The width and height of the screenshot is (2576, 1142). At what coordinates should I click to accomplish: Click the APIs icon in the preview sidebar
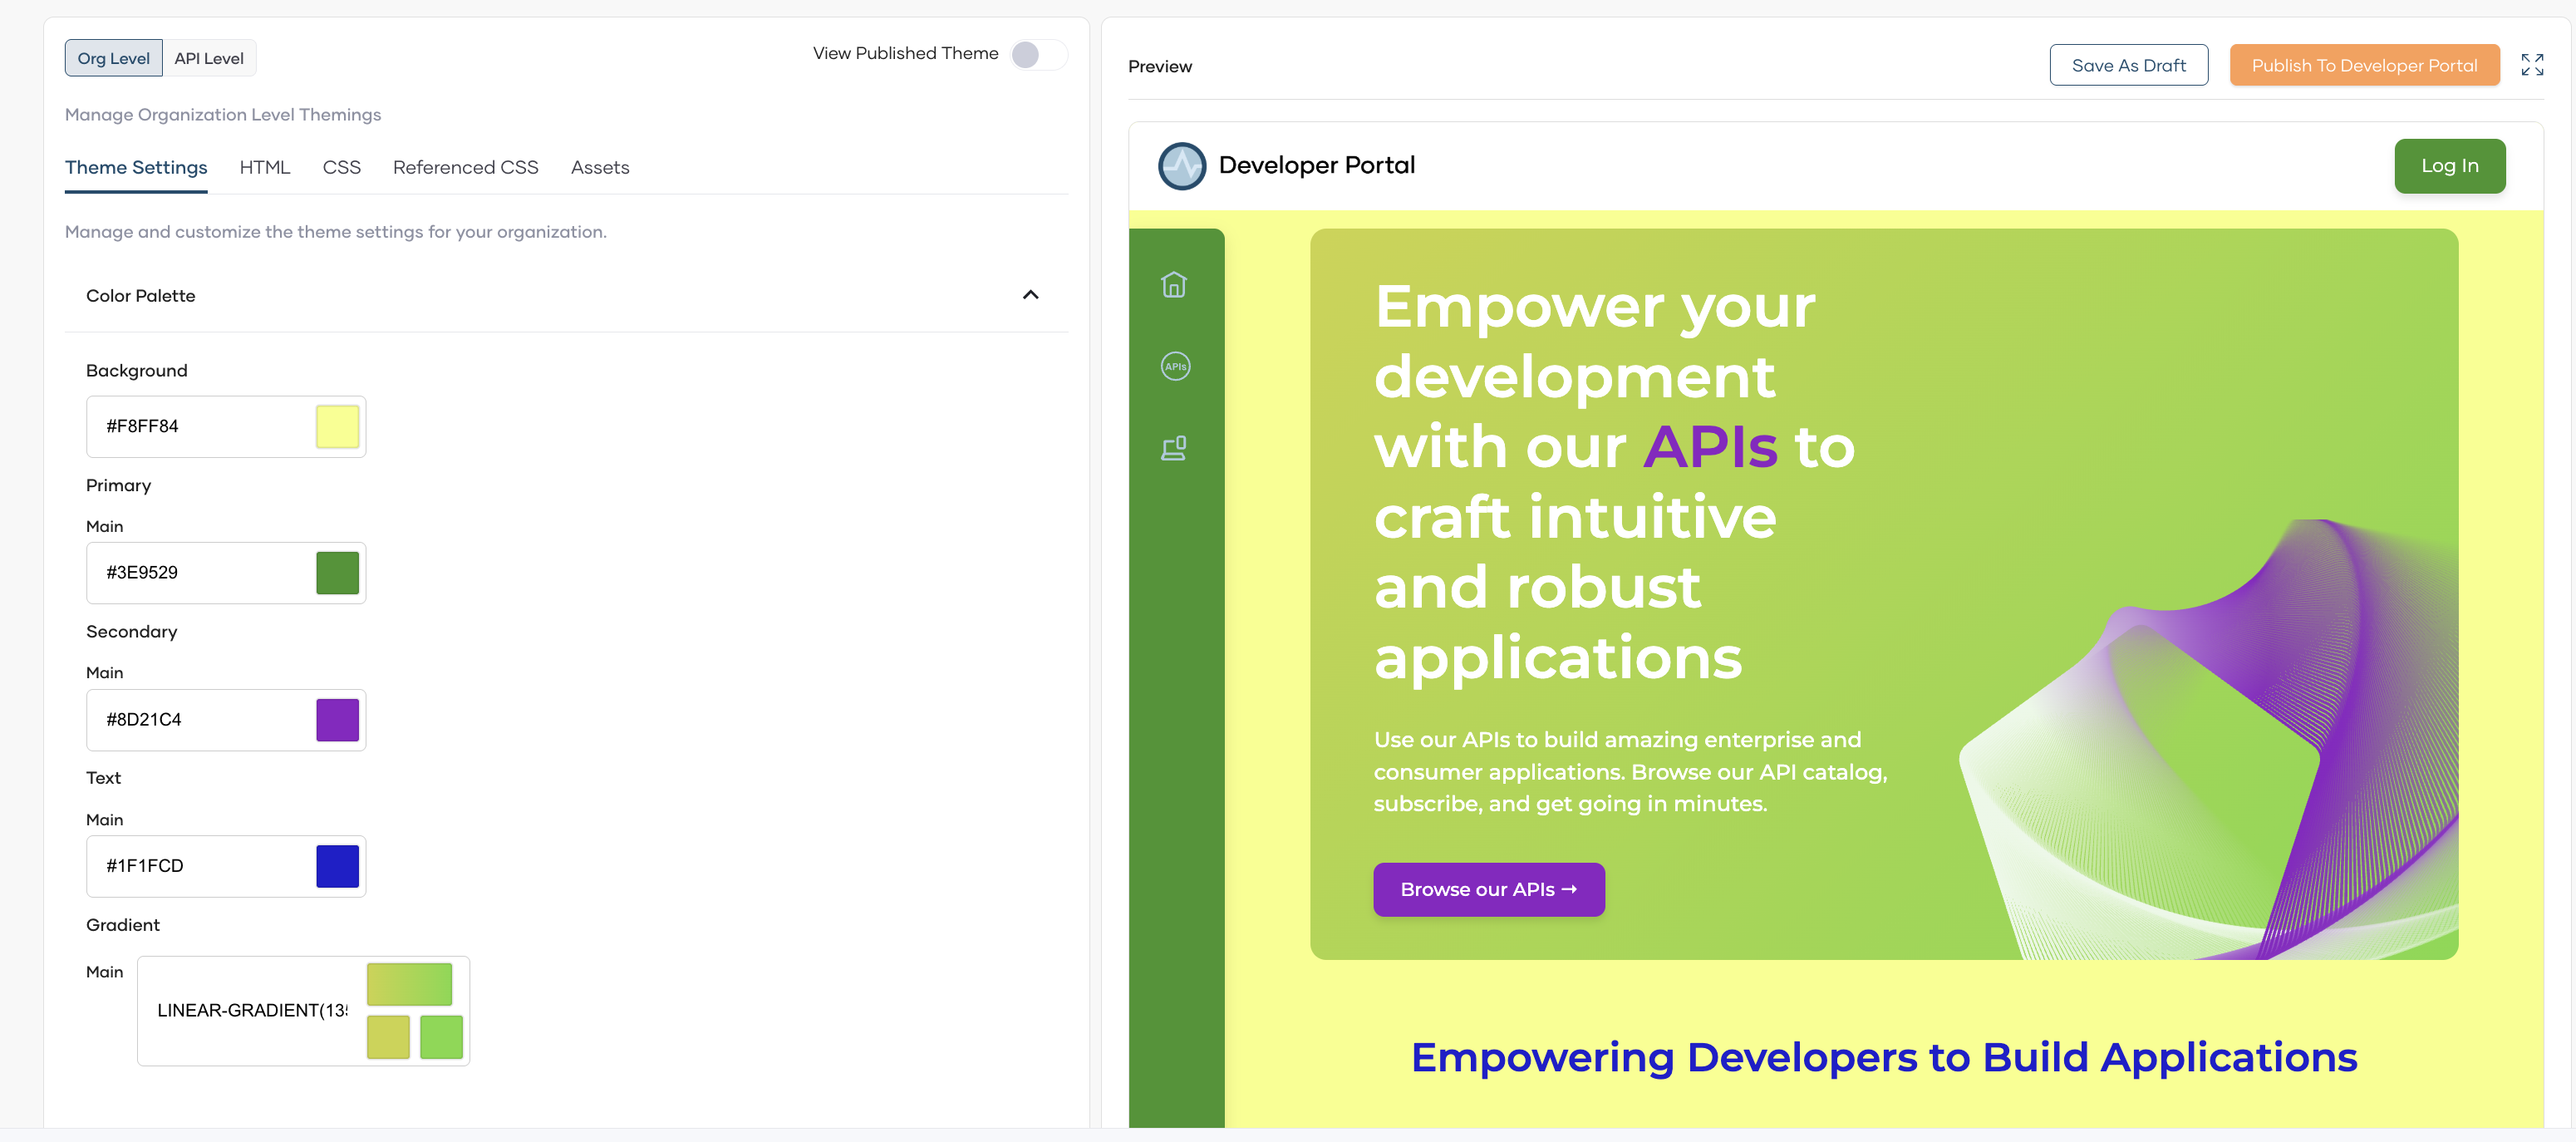tap(1174, 366)
